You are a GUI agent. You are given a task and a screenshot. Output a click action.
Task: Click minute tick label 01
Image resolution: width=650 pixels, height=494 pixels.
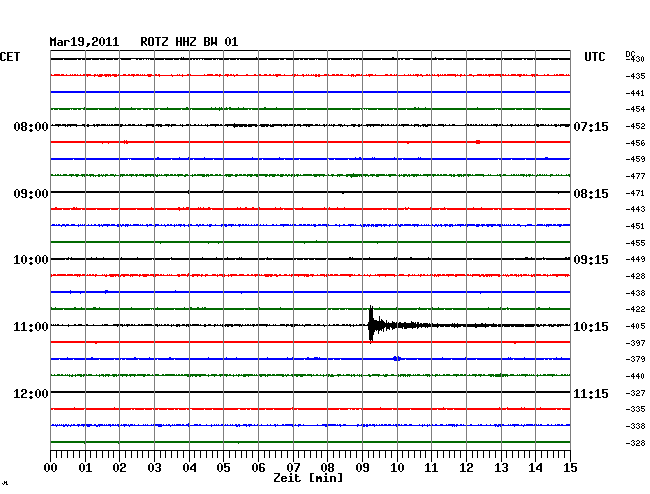point(85,468)
